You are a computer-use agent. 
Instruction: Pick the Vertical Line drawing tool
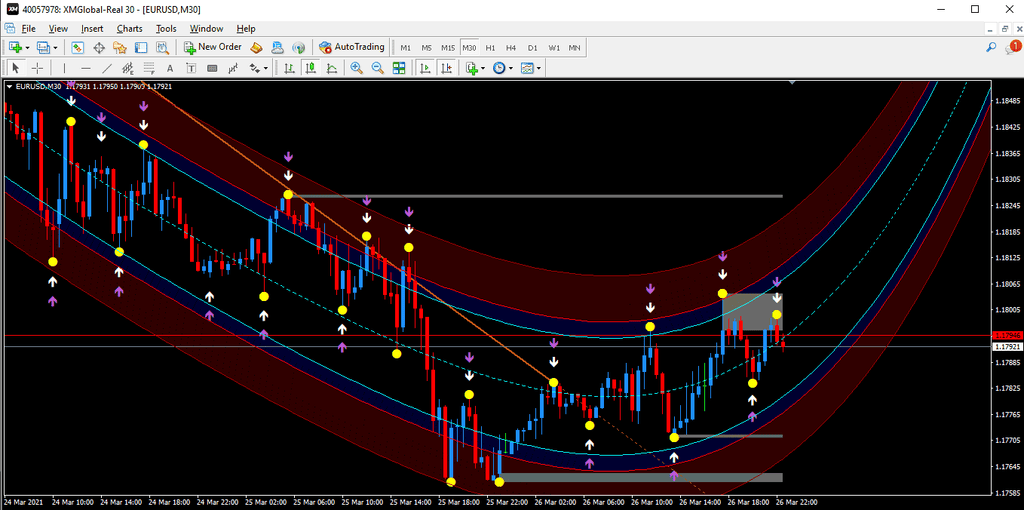pyautogui.click(x=64, y=68)
